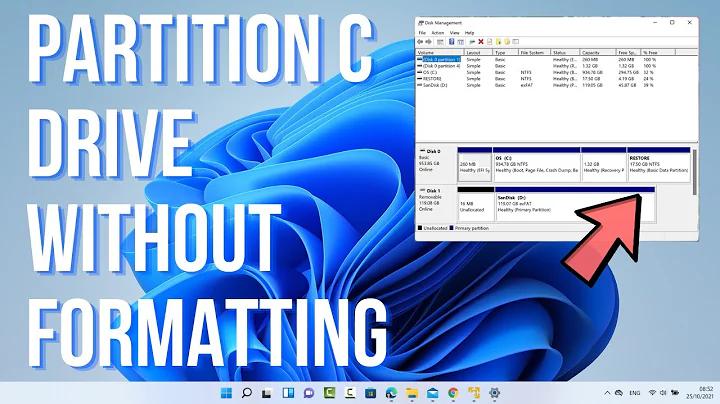Sort by the % Free column header
Viewport: 720px width, 404px height.
click(x=658, y=53)
